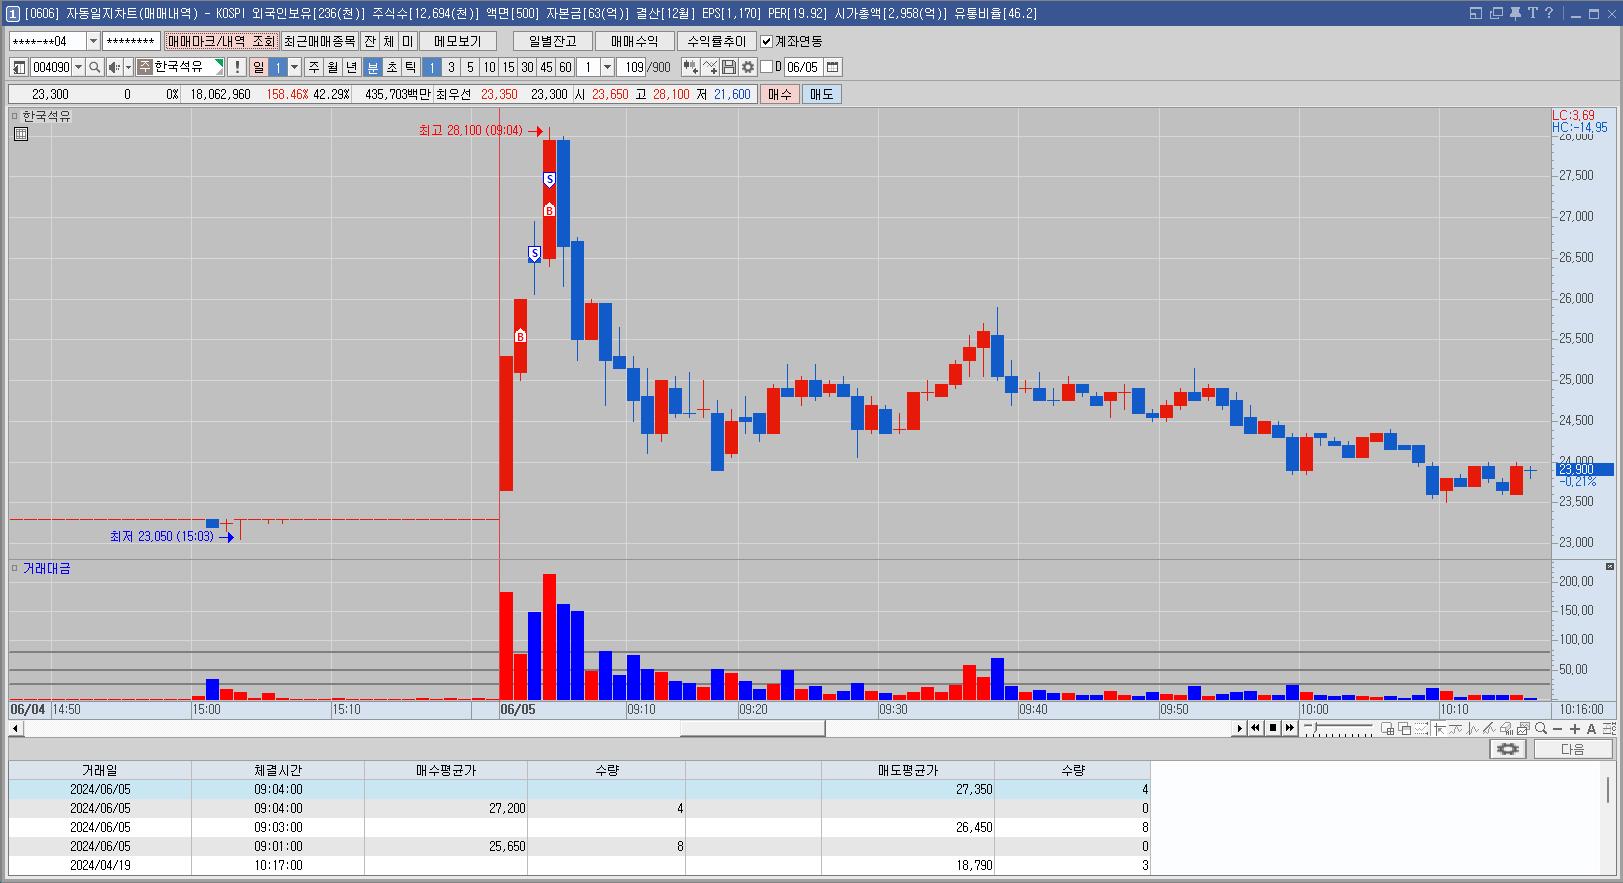
Task: Collapse the 거래대금 panel header
Action: tap(15, 568)
